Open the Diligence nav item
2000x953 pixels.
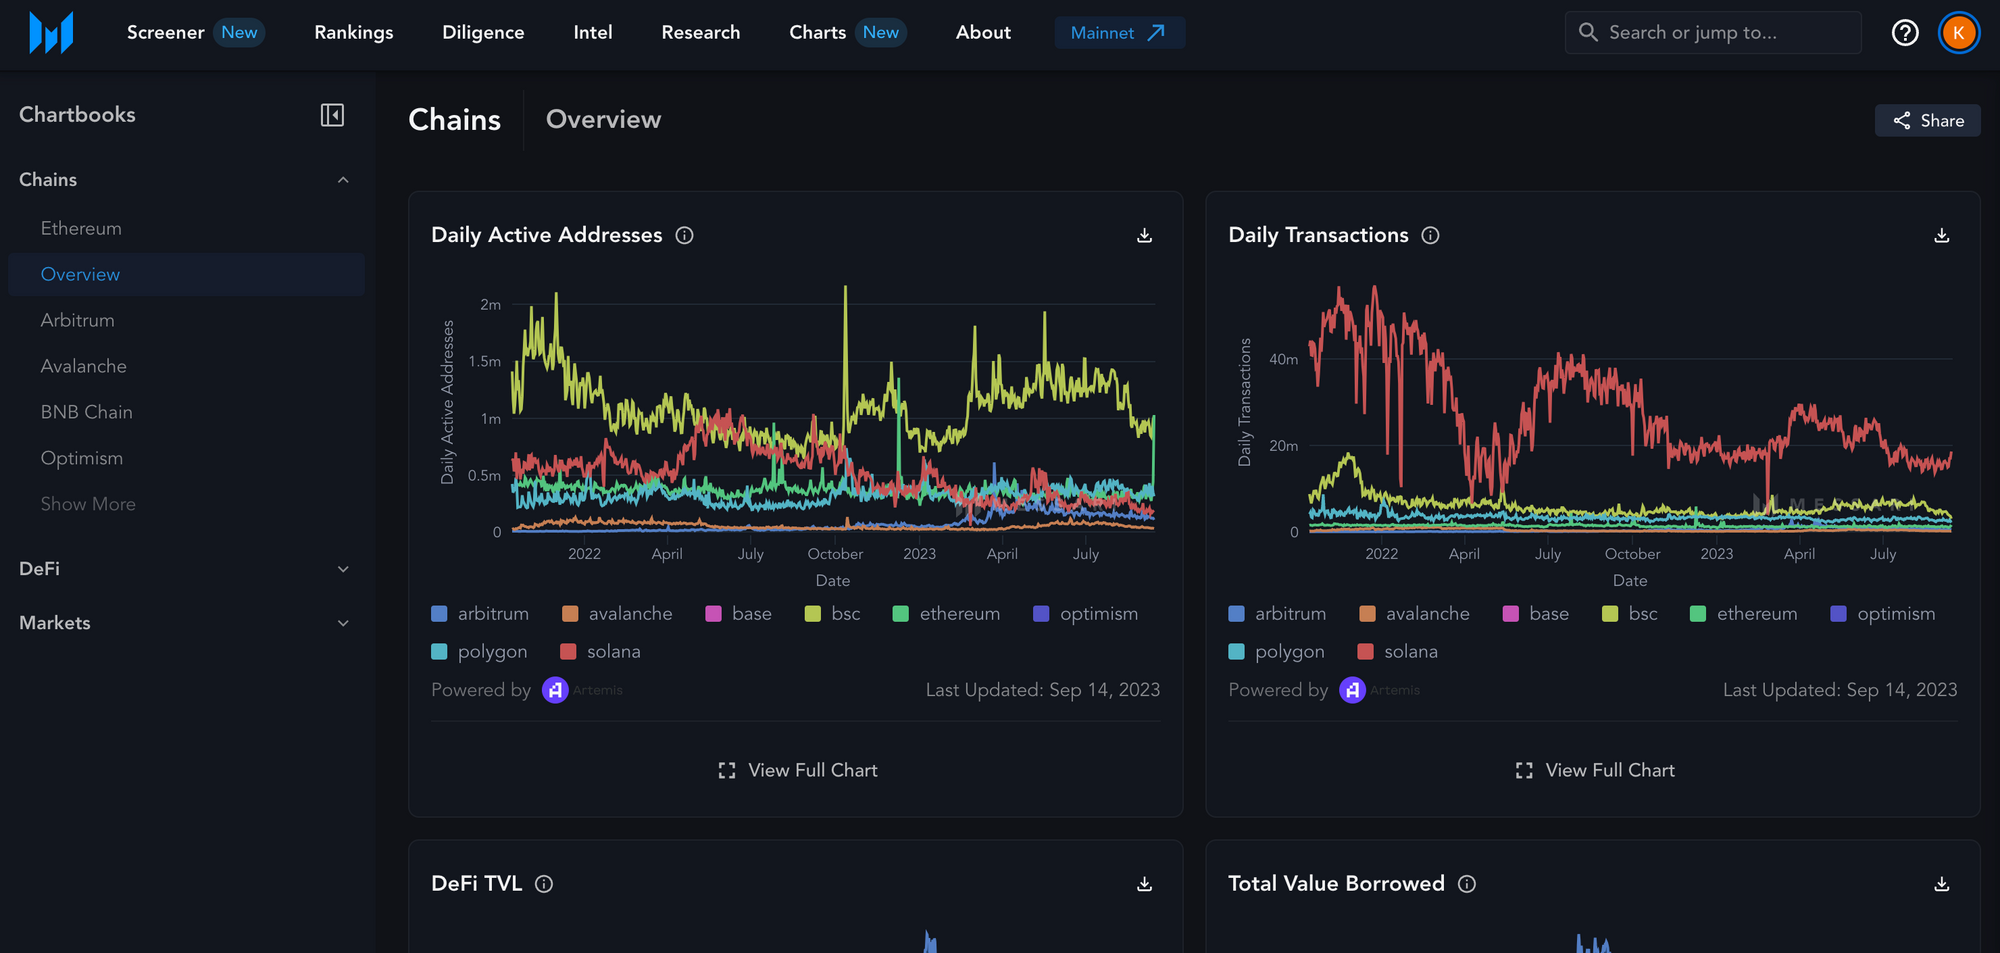pyautogui.click(x=483, y=33)
